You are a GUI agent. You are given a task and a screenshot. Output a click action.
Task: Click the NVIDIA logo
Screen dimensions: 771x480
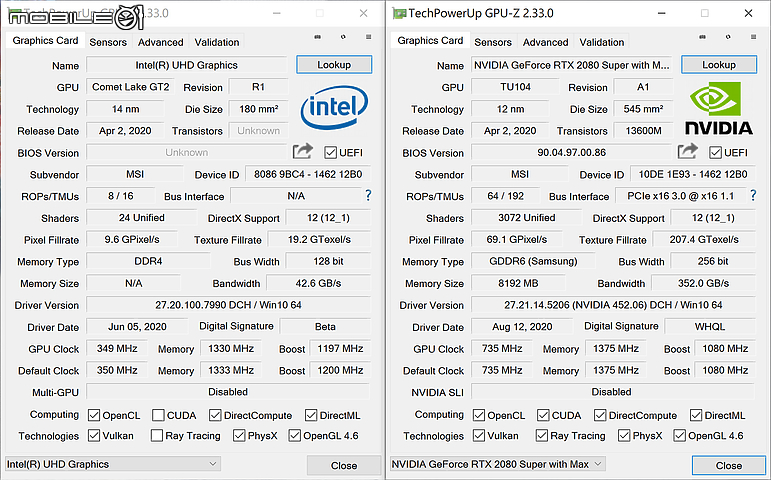pyautogui.click(x=718, y=108)
